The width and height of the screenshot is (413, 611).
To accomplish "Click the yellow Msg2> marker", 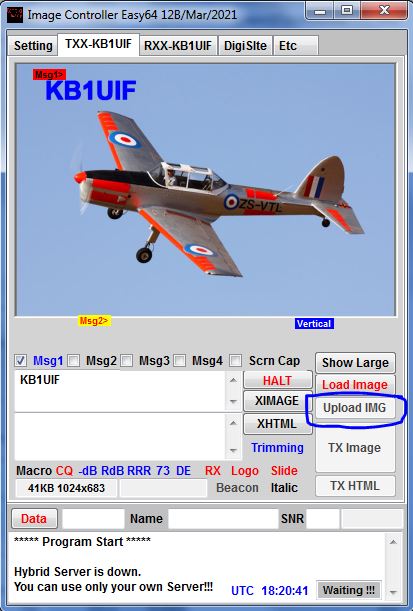I will (x=95, y=321).
